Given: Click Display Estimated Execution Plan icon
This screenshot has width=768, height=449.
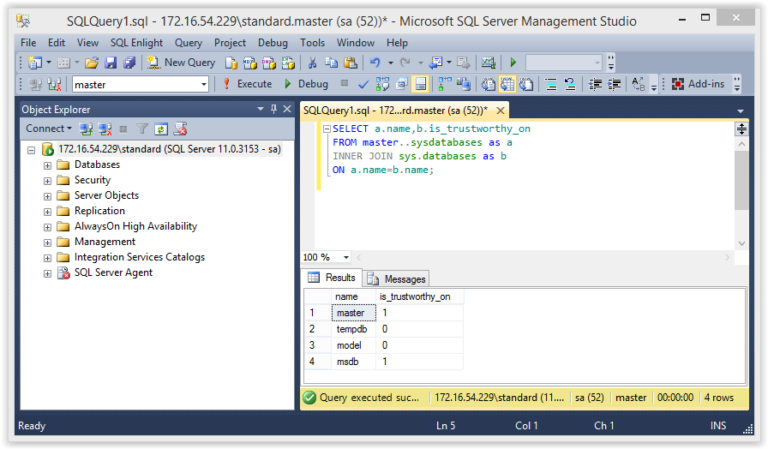Looking at the screenshot, I should click(382, 84).
